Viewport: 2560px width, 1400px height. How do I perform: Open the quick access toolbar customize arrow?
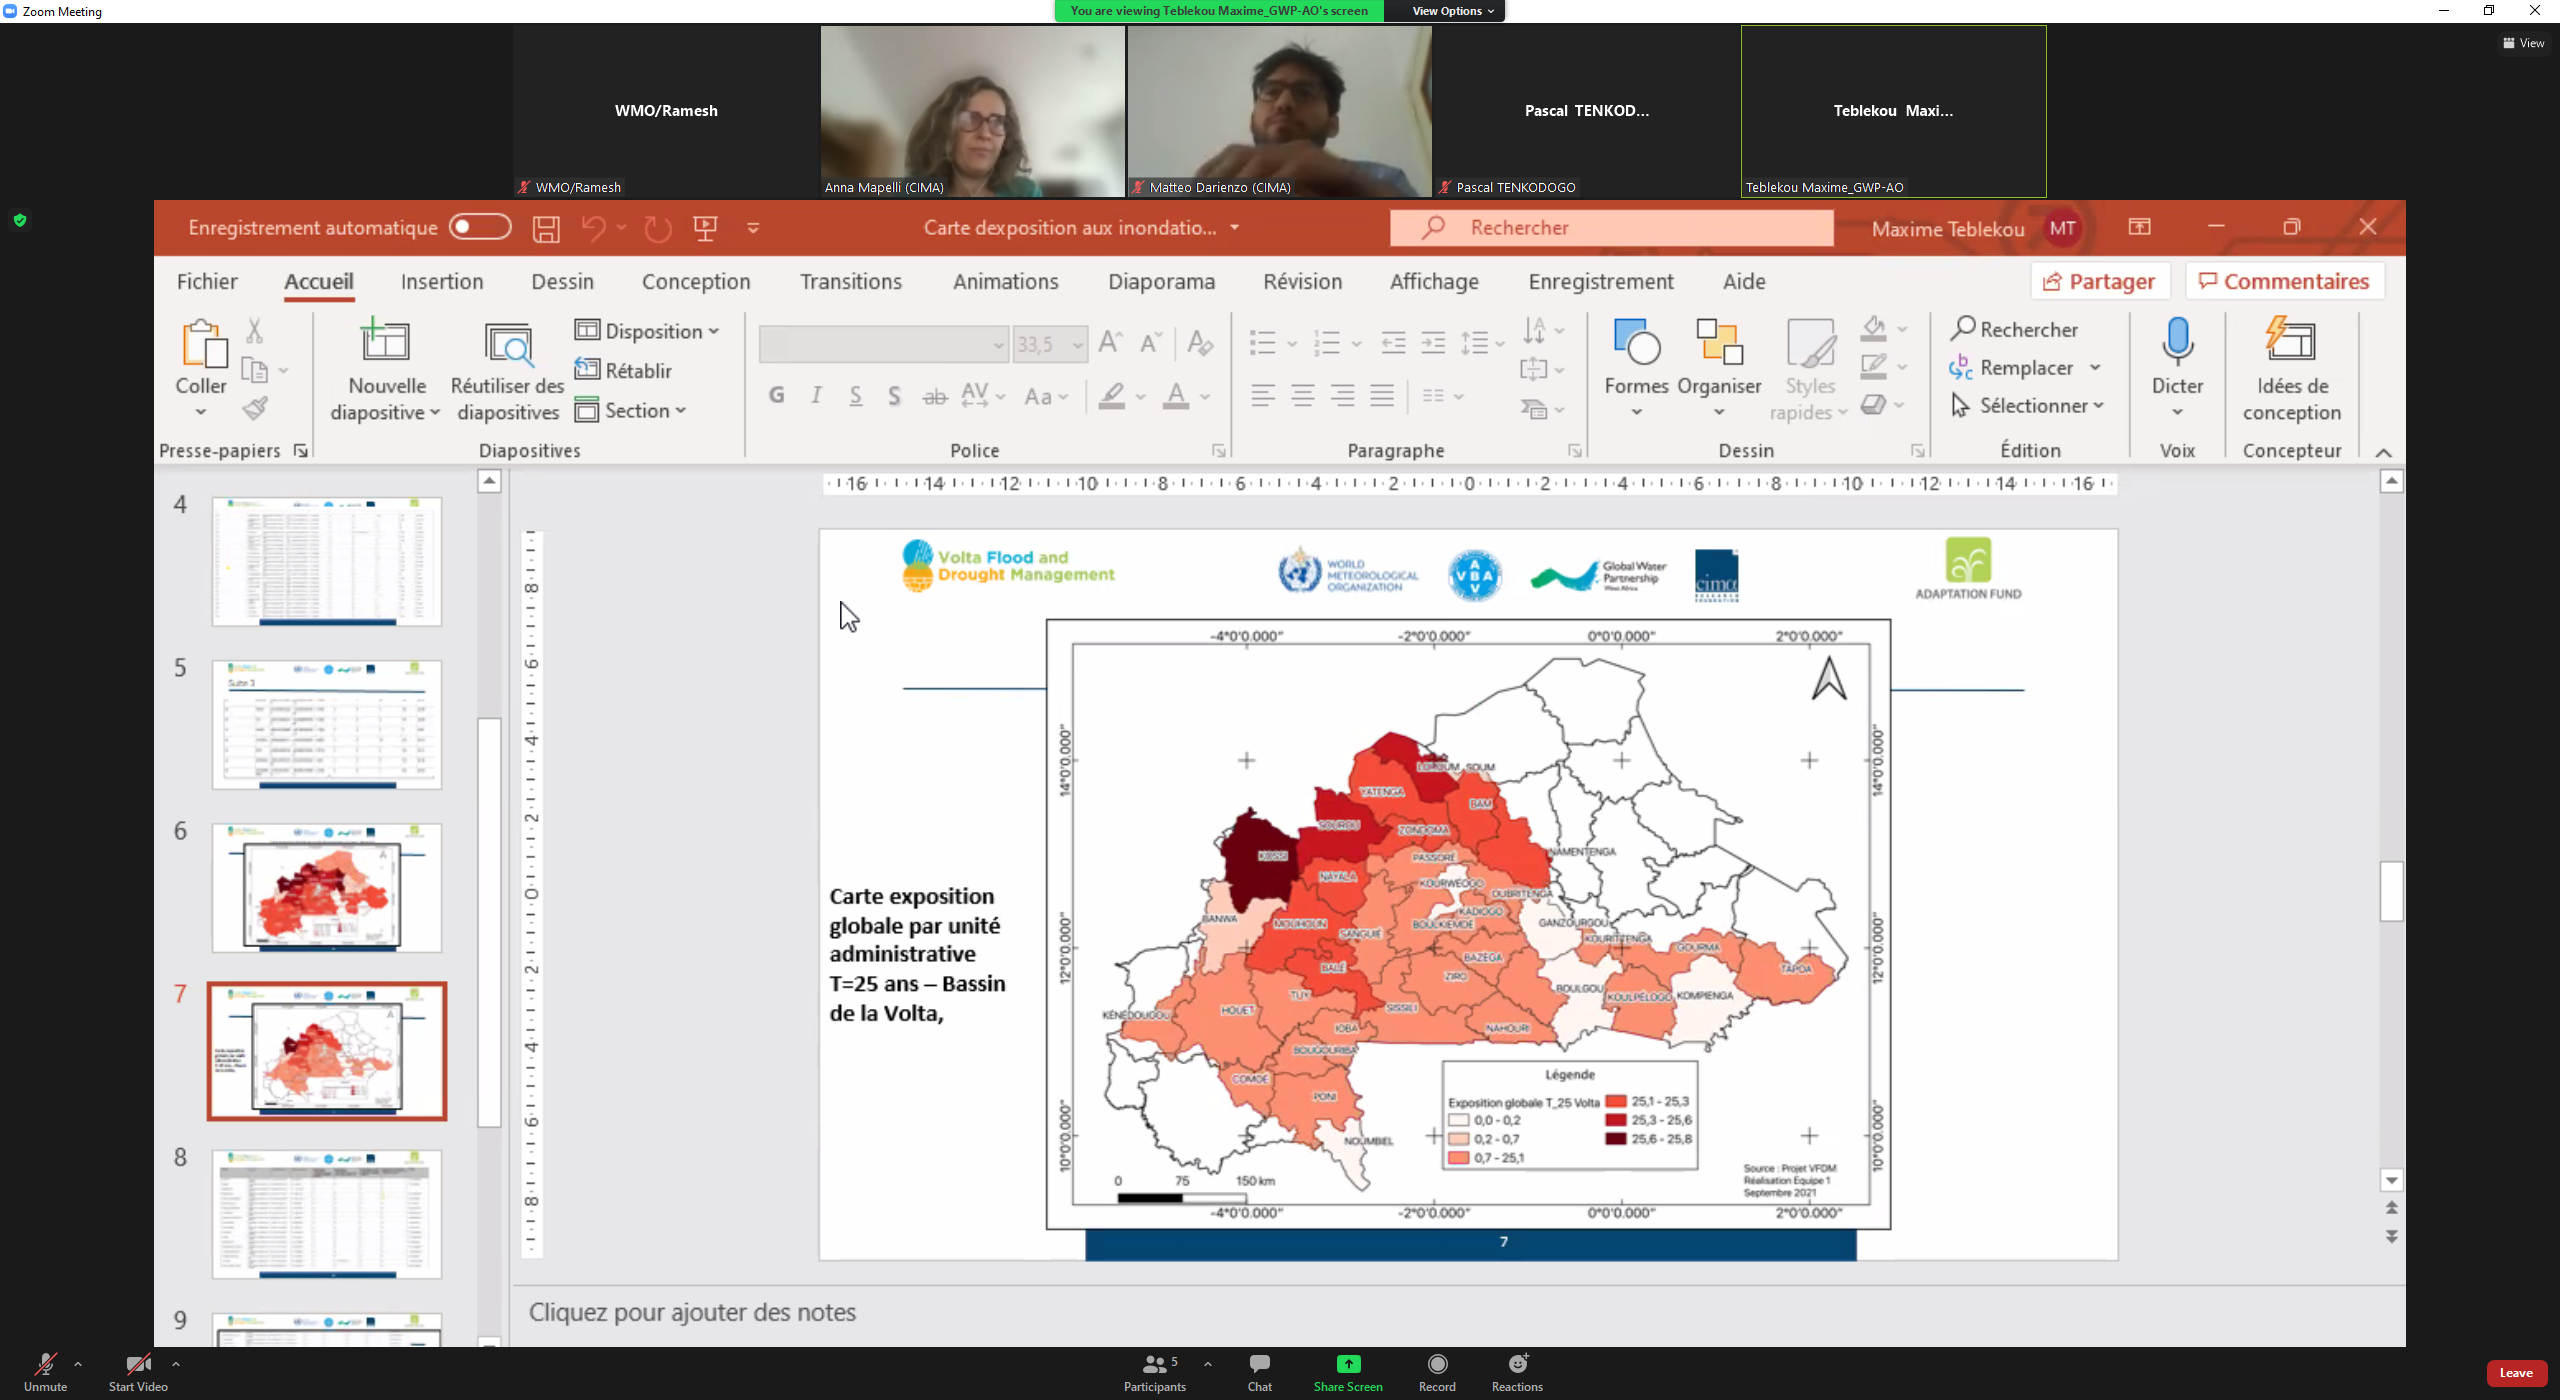(x=753, y=229)
